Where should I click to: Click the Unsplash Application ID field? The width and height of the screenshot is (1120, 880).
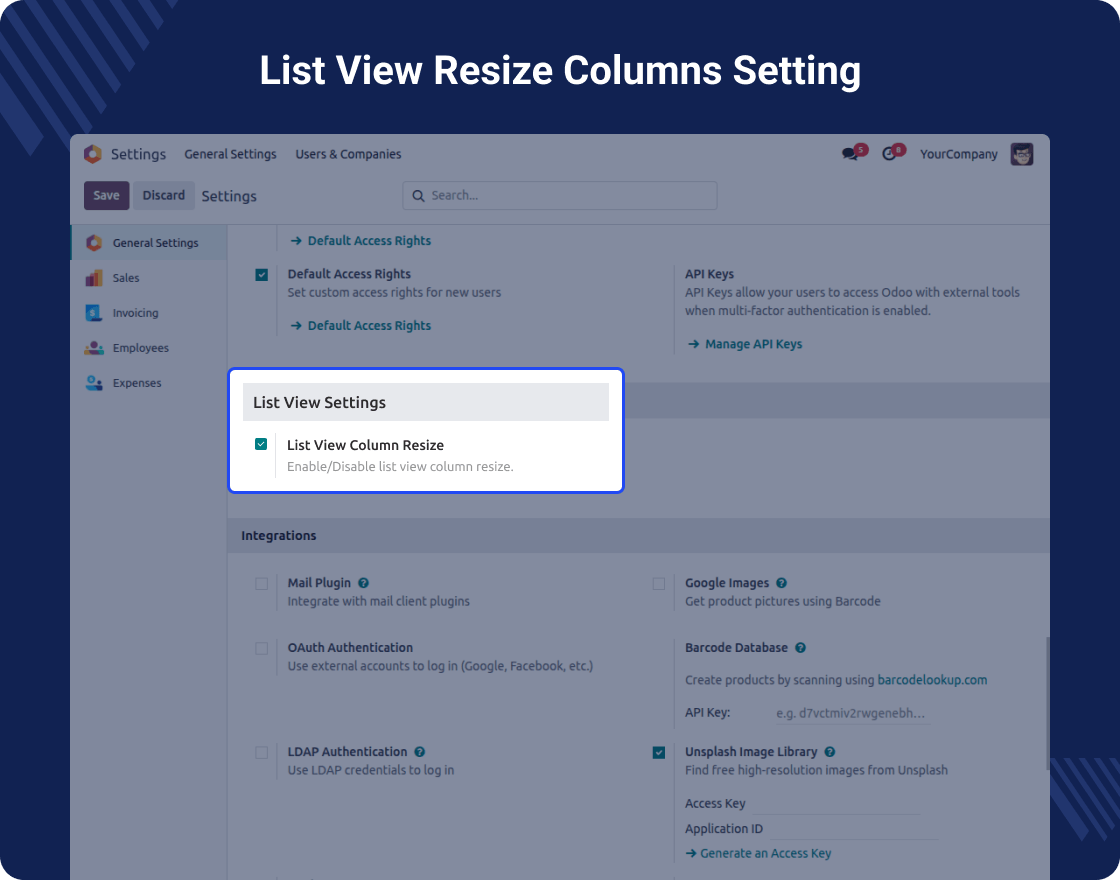coord(853,829)
